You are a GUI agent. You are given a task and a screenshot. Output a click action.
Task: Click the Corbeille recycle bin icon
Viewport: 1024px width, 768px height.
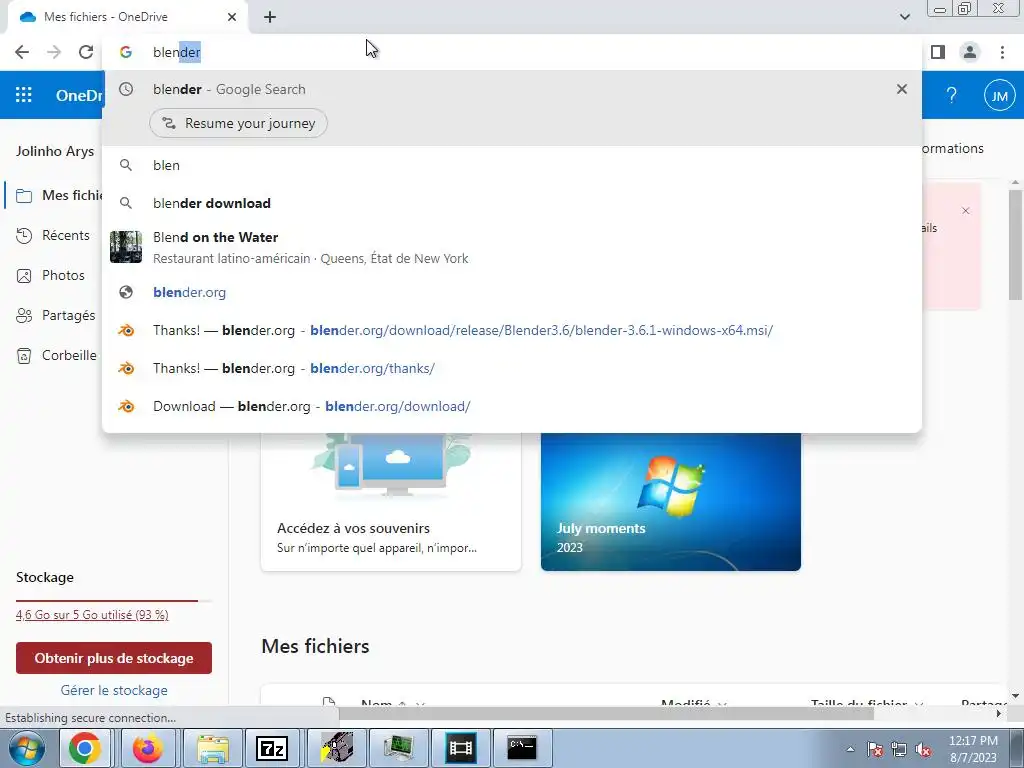24,356
